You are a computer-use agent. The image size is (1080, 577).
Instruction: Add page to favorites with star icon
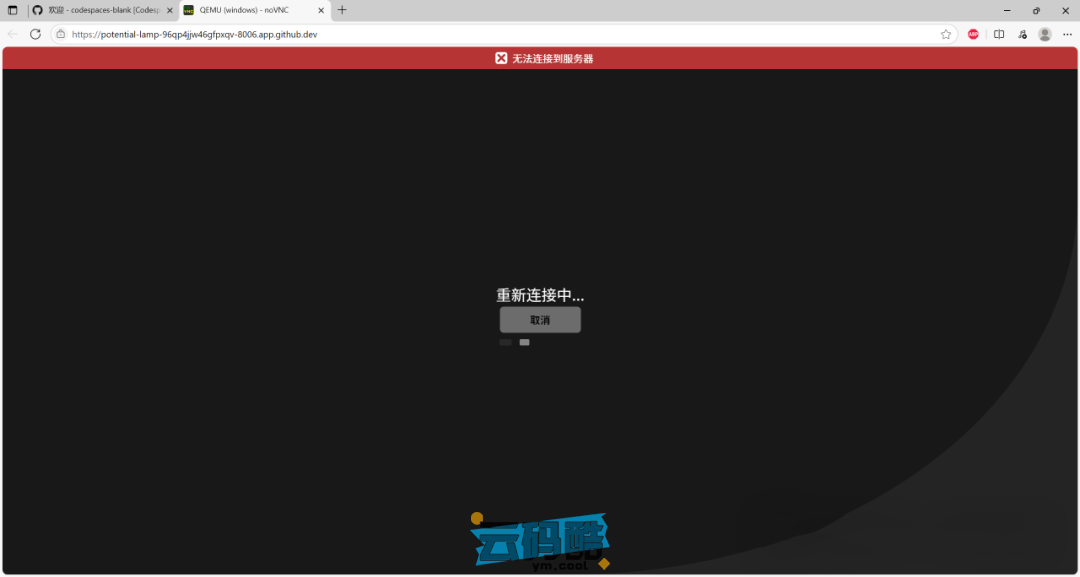[x=946, y=34]
